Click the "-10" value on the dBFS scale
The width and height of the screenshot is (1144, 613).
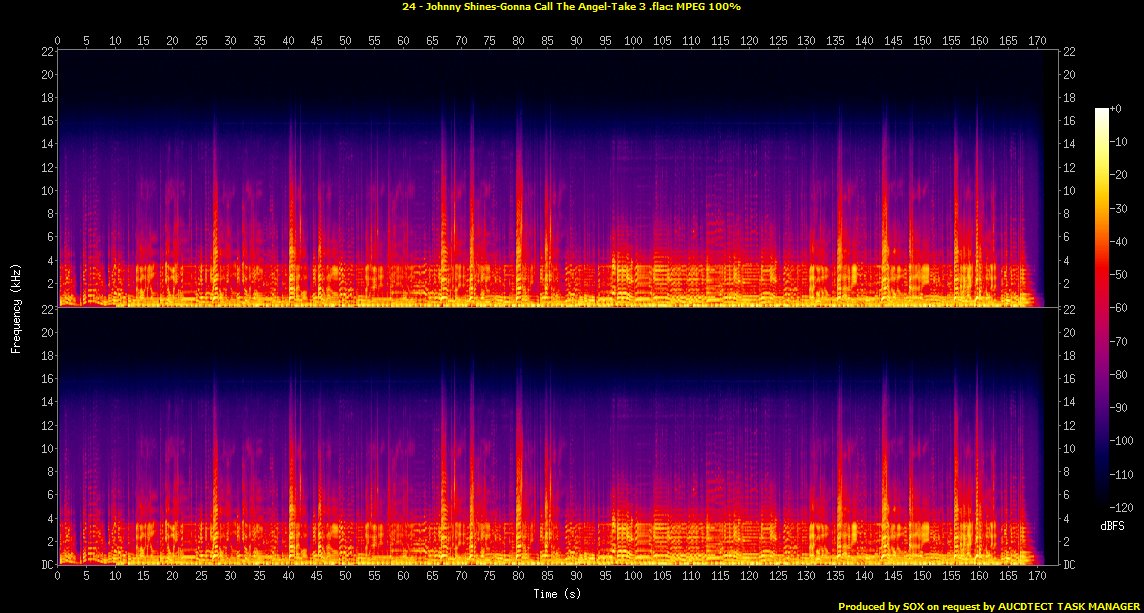point(1118,142)
